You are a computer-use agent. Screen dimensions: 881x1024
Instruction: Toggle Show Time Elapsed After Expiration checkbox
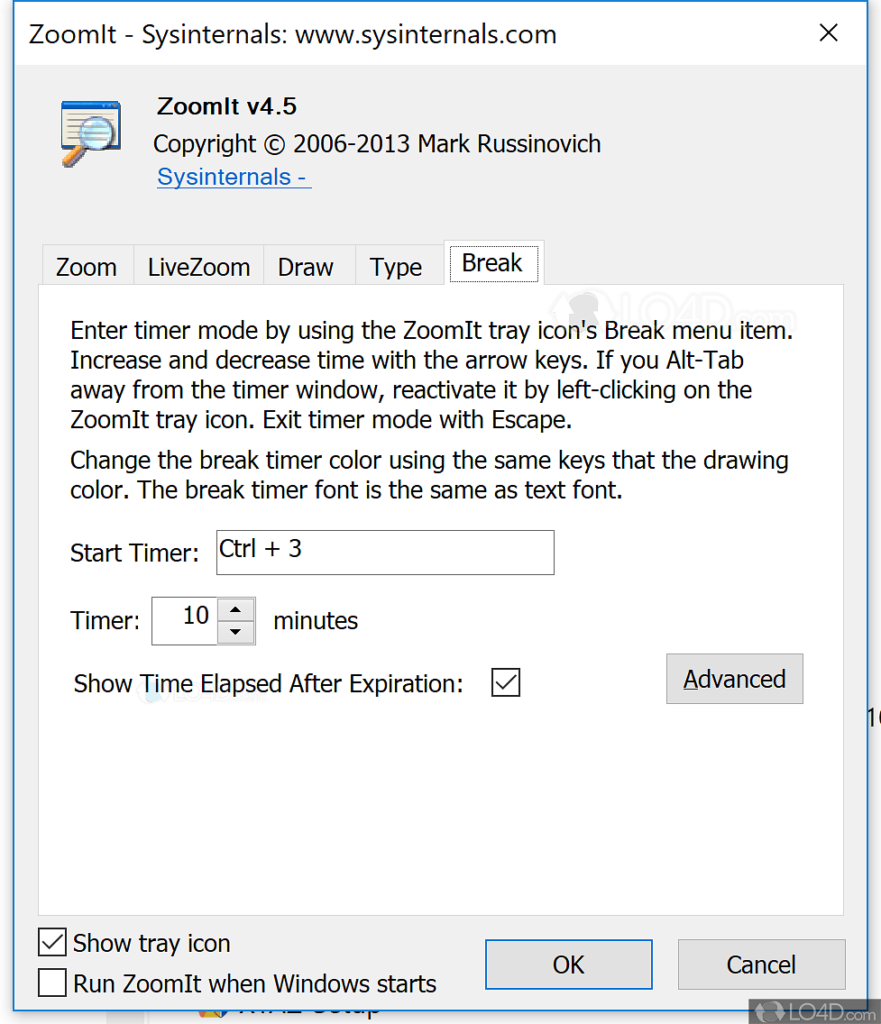point(506,683)
